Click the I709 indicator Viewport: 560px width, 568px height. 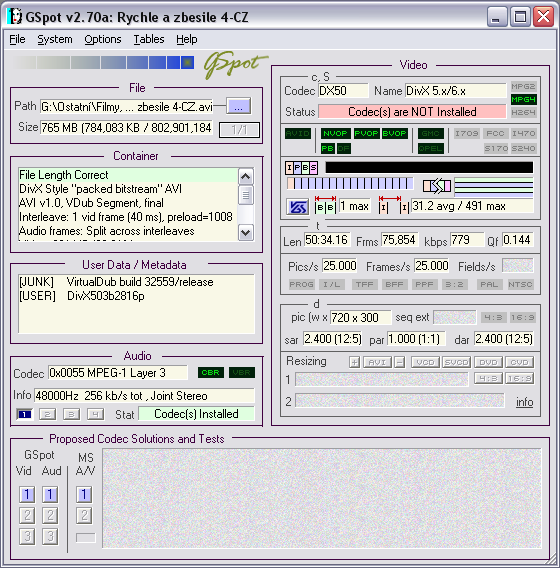(467, 133)
